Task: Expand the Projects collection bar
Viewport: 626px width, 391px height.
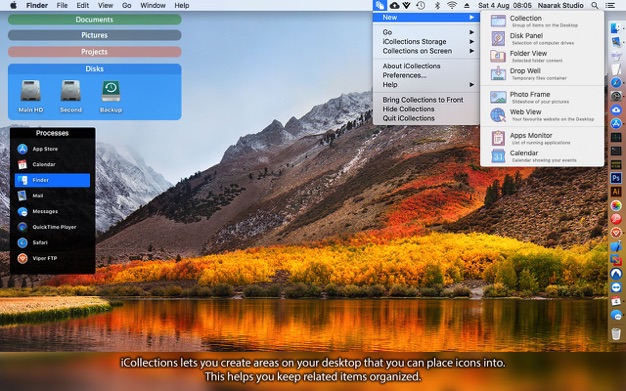Action: tap(95, 52)
